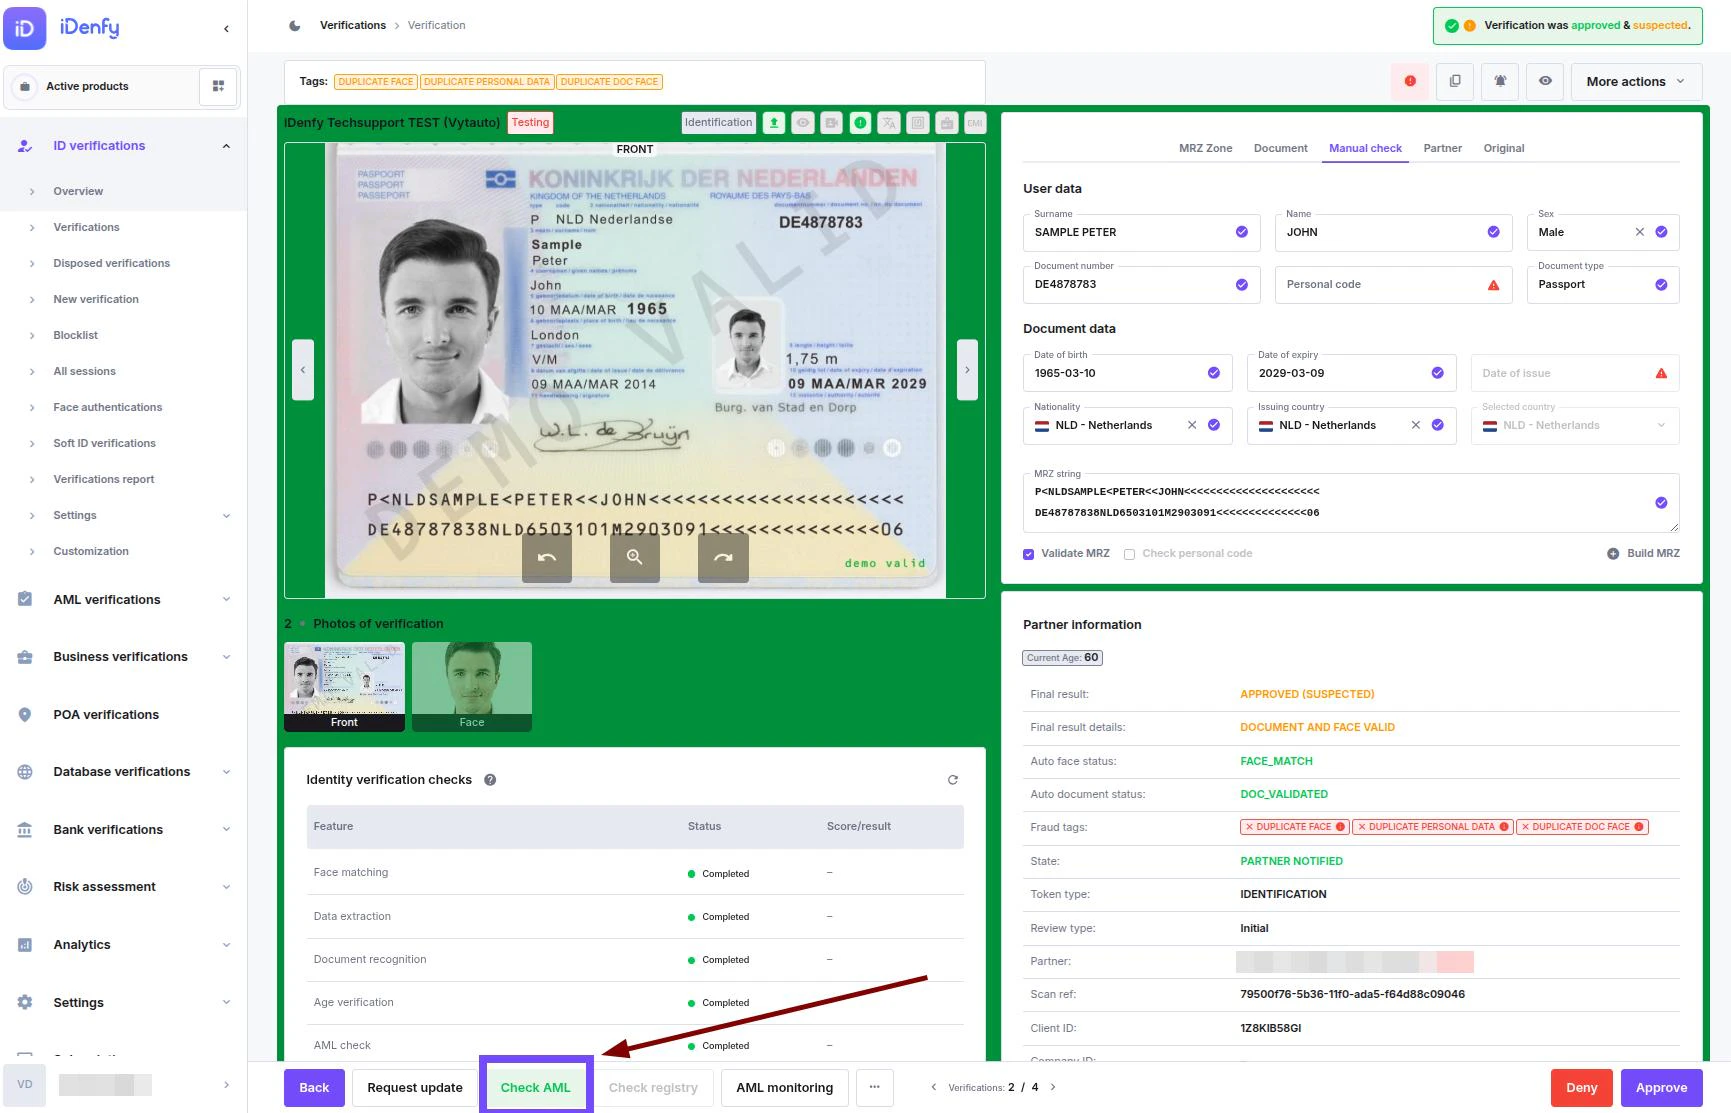1731x1113 pixels.
Task: Expand the Database verifications section
Action: [x=226, y=772]
